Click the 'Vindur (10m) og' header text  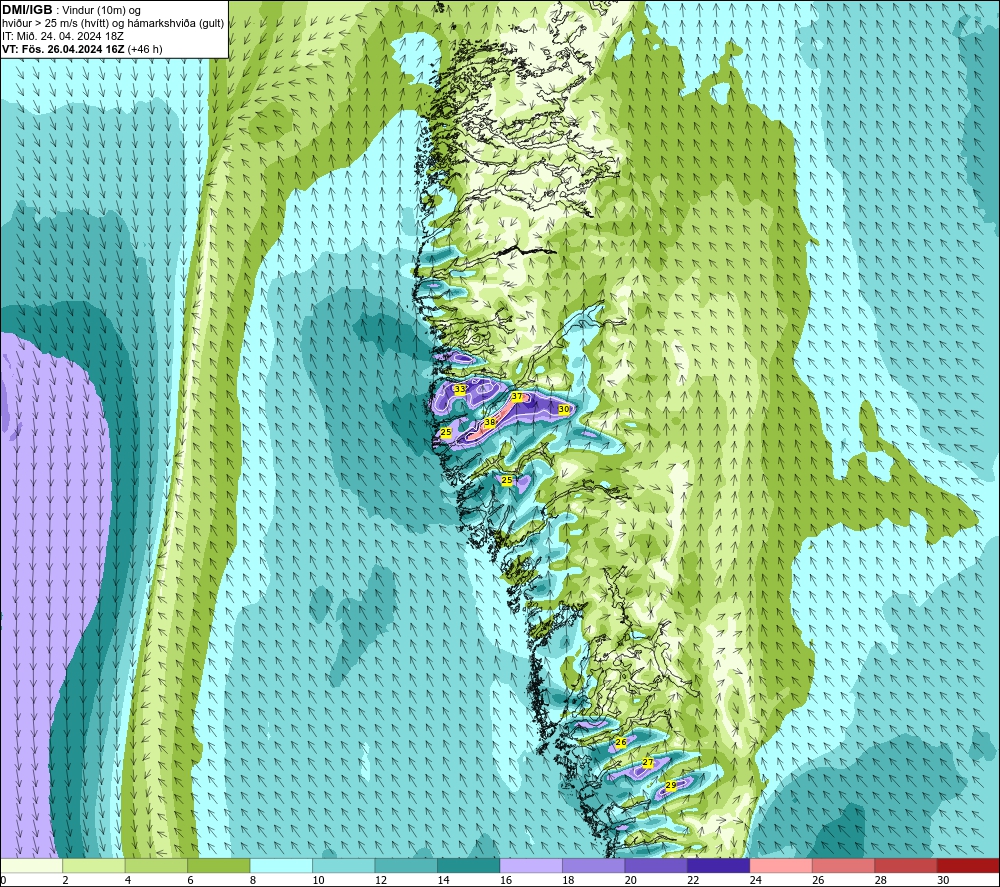101,11
